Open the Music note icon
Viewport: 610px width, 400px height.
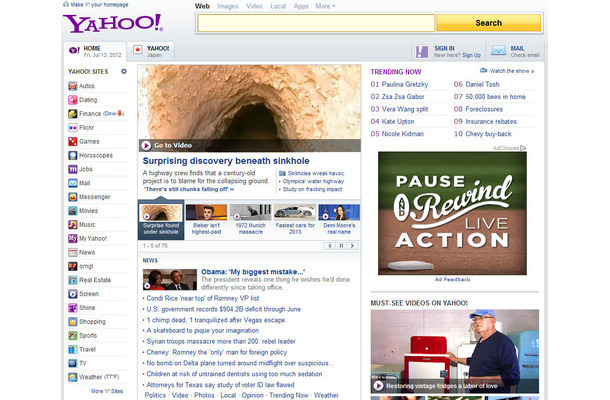pos(73,225)
